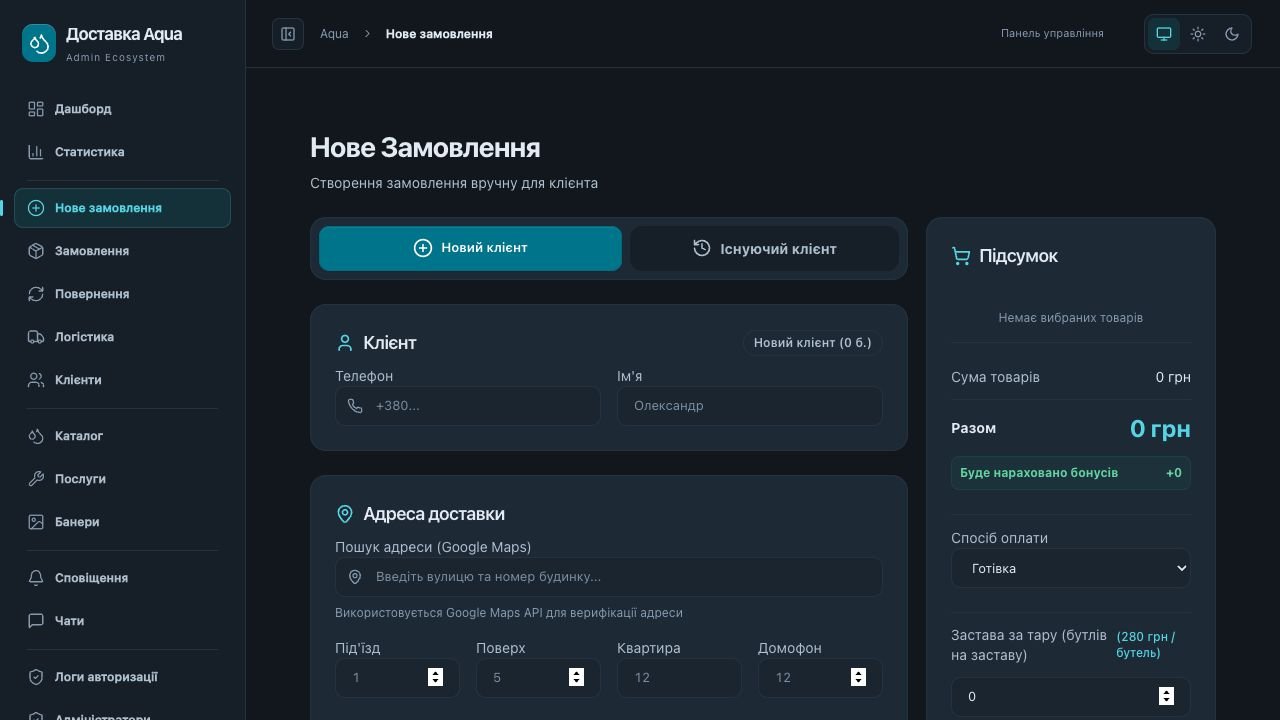The image size is (1280, 720).
Task: Switch to dark theme moon icon
Action: click(x=1232, y=34)
